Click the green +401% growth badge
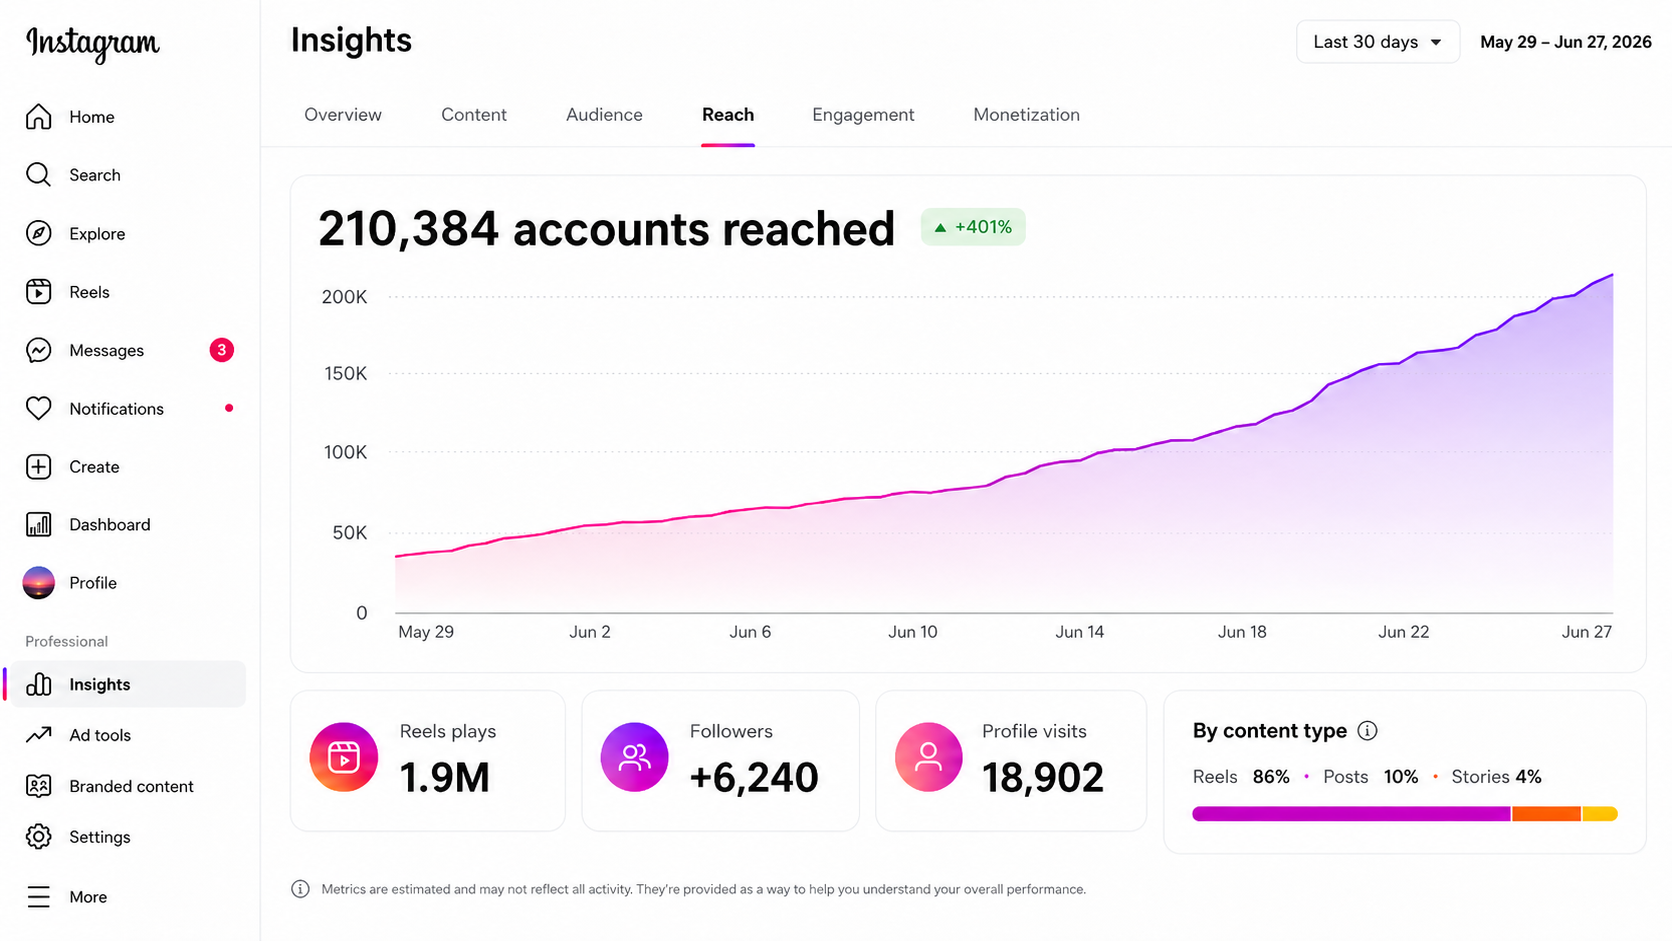 pyautogui.click(x=973, y=227)
